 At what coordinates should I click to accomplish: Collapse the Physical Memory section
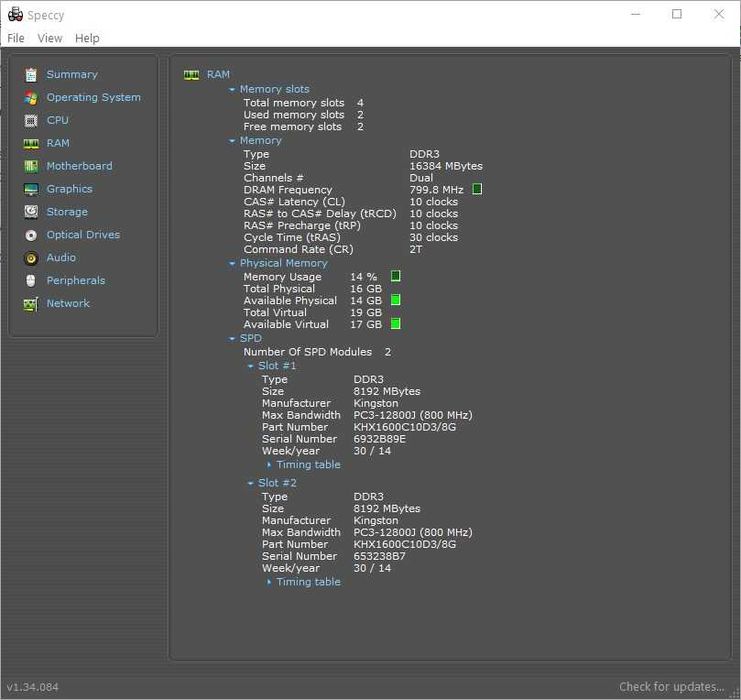click(x=232, y=263)
